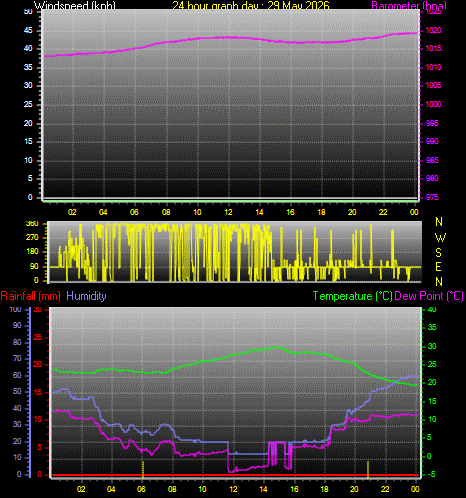Click hour 18 on the barometer graph time axis
This screenshot has width=466, height=498.
click(x=321, y=212)
